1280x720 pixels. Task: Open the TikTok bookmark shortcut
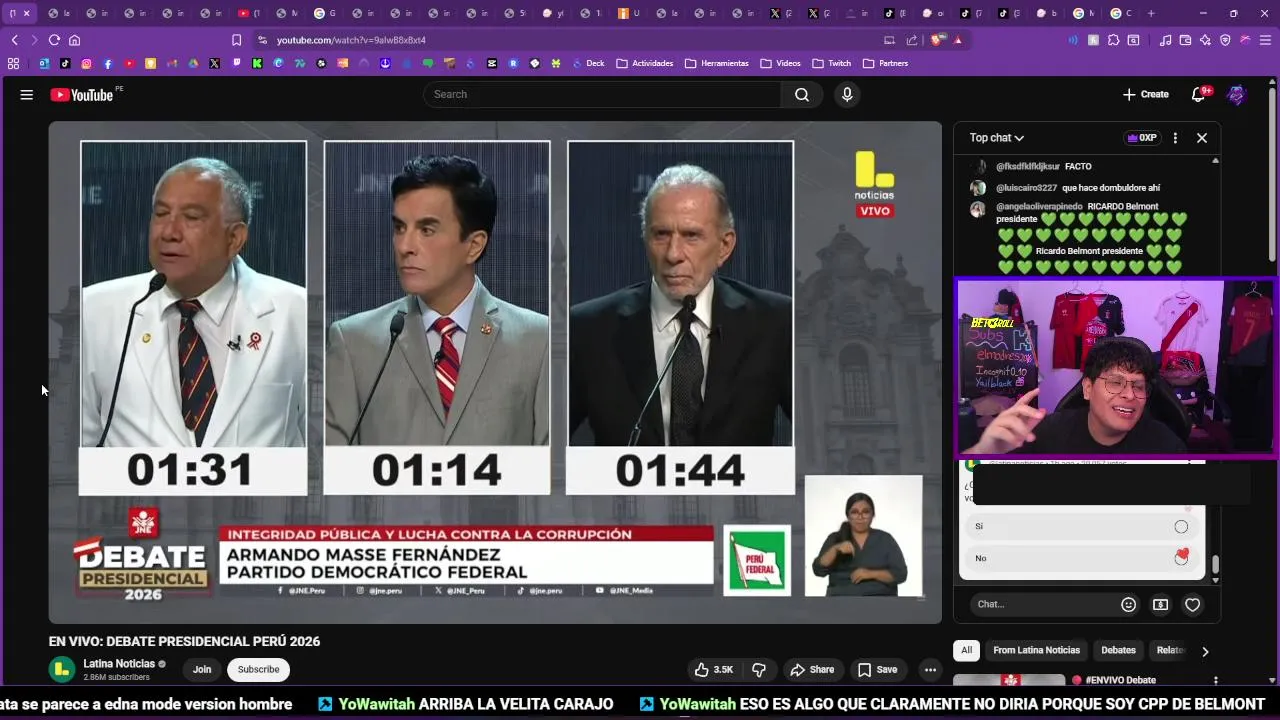[x=65, y=63]
